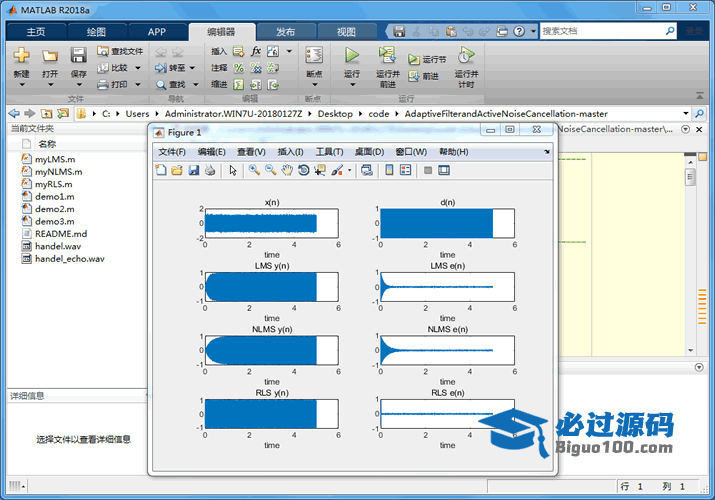Viewport: 715px width, 500px height.
Task: Expand the New (新建) dropdown arrow
Action: [x=21, y=86]
